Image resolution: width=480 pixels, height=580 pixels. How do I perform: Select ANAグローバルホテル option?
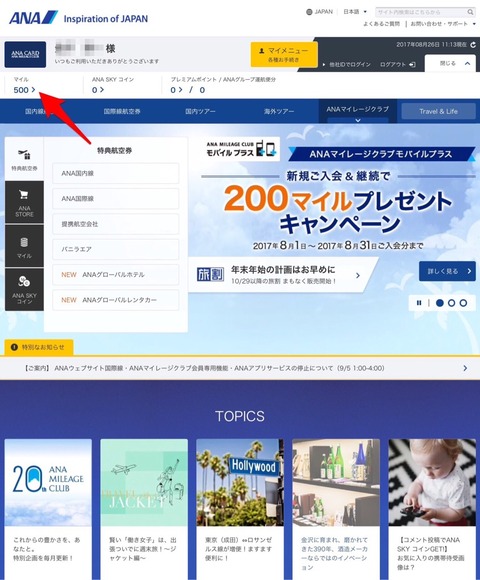[116, 274]
